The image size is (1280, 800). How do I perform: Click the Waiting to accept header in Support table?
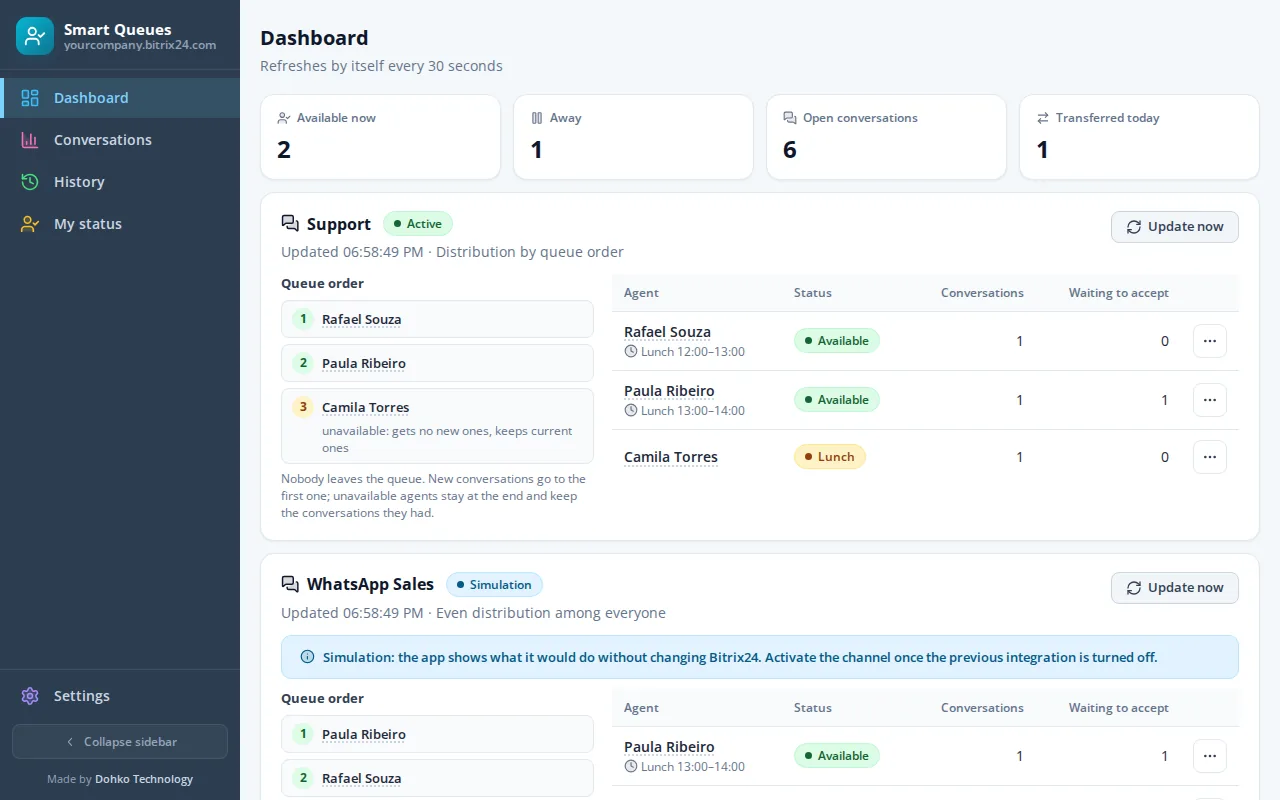pyautogui.click(x=1118, y=293)
